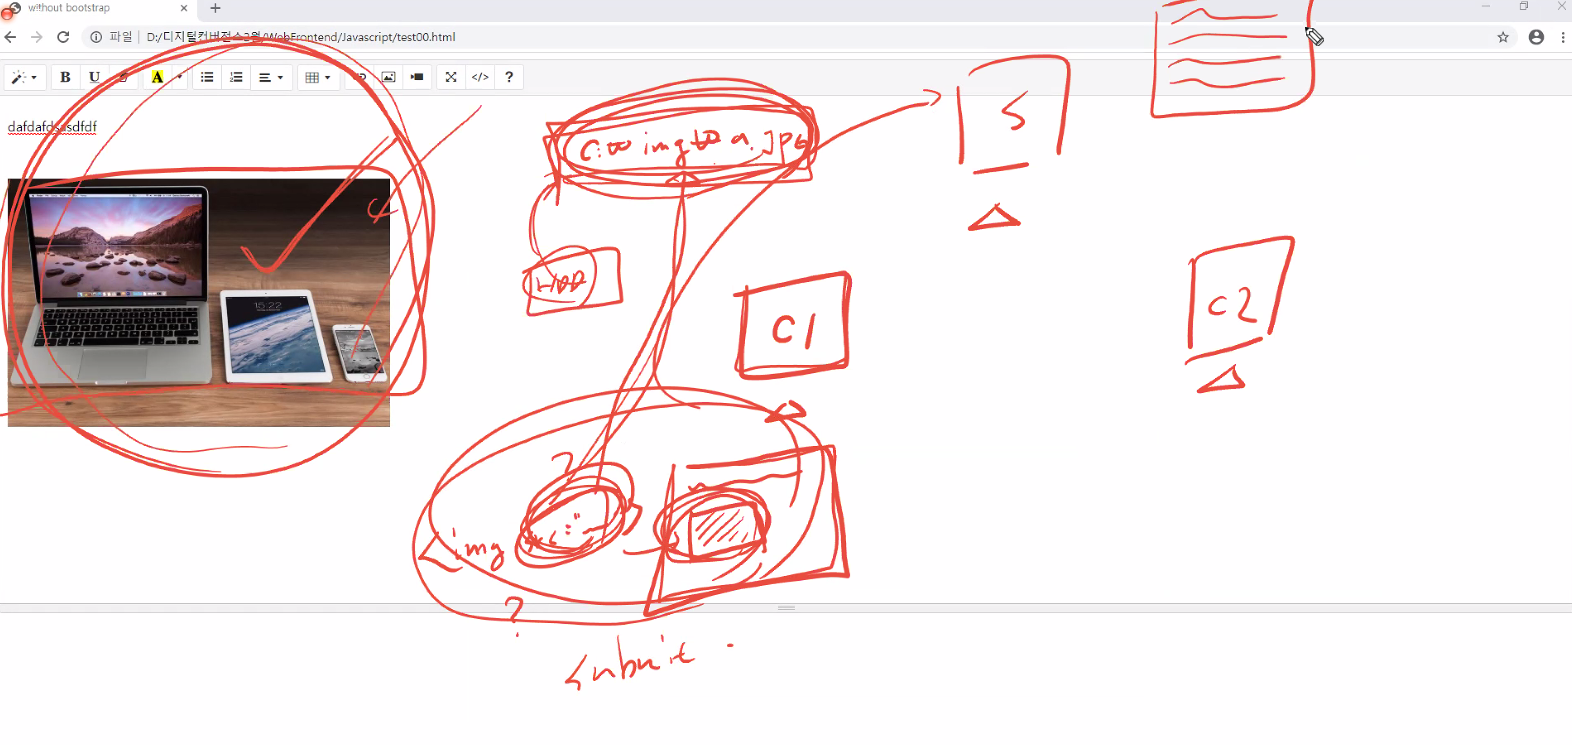Open the color palette dropdown arrow
The height and width of the screenshot is (745, 1572).
179,77
